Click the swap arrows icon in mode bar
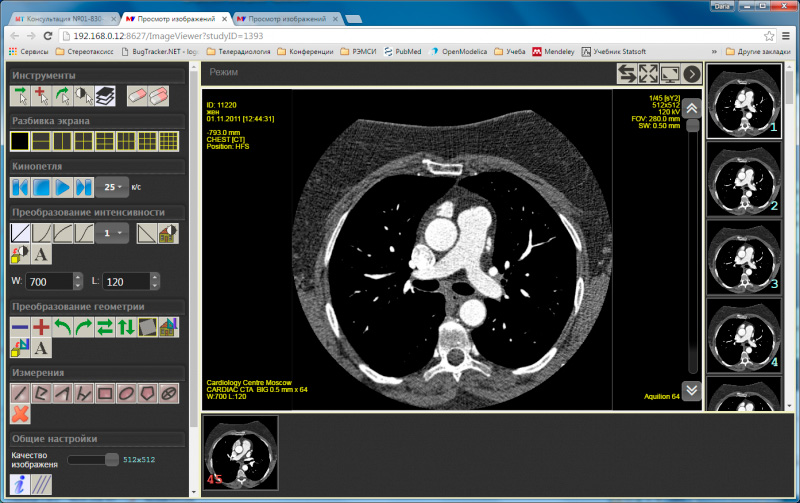This screenshot has height=503, width=800. tap(627, 74)
